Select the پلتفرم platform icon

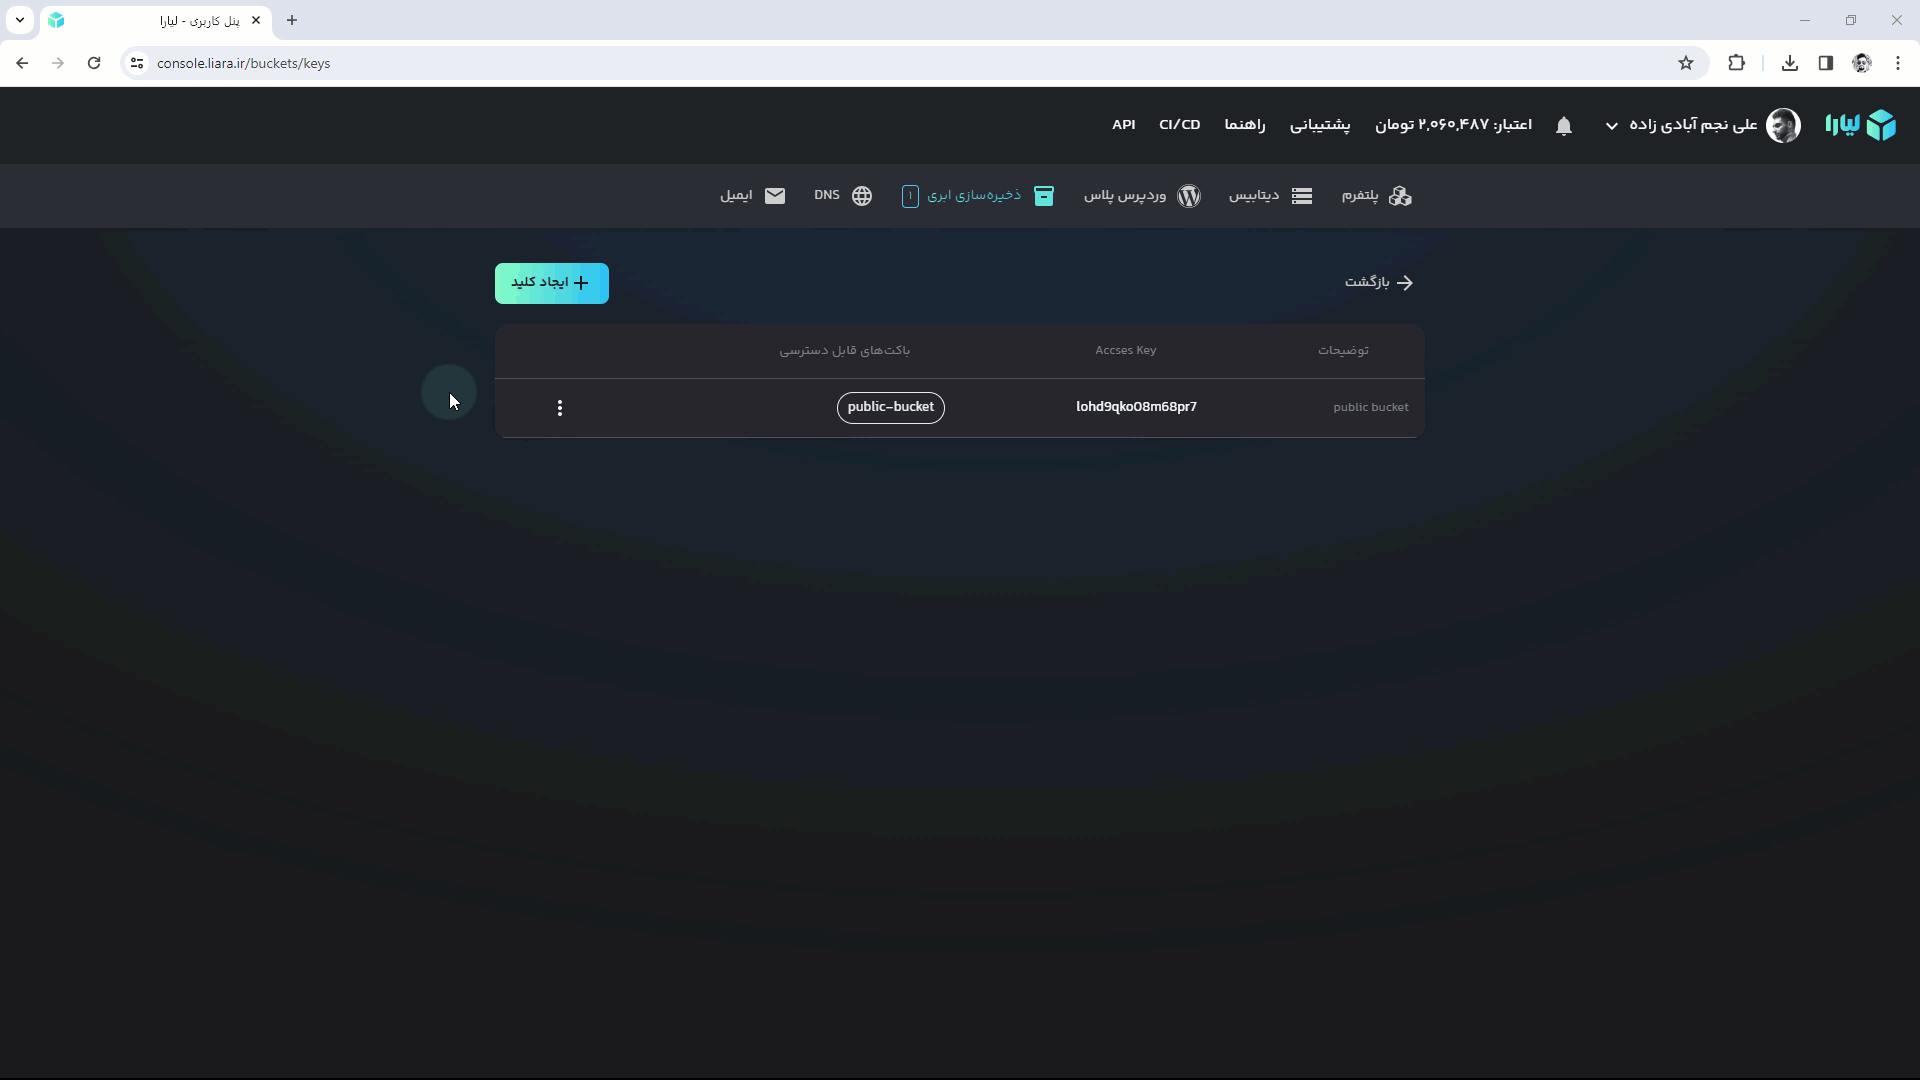pyautogui.click(x=1400, y=196)
